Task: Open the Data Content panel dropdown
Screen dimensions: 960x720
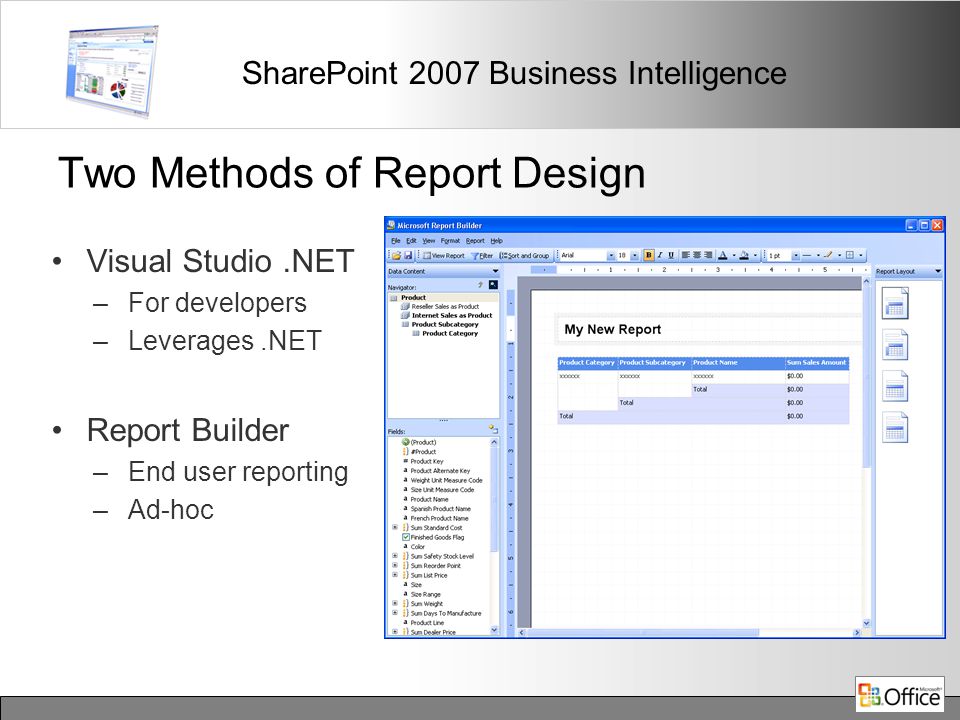Action: (x=495, y=271)
